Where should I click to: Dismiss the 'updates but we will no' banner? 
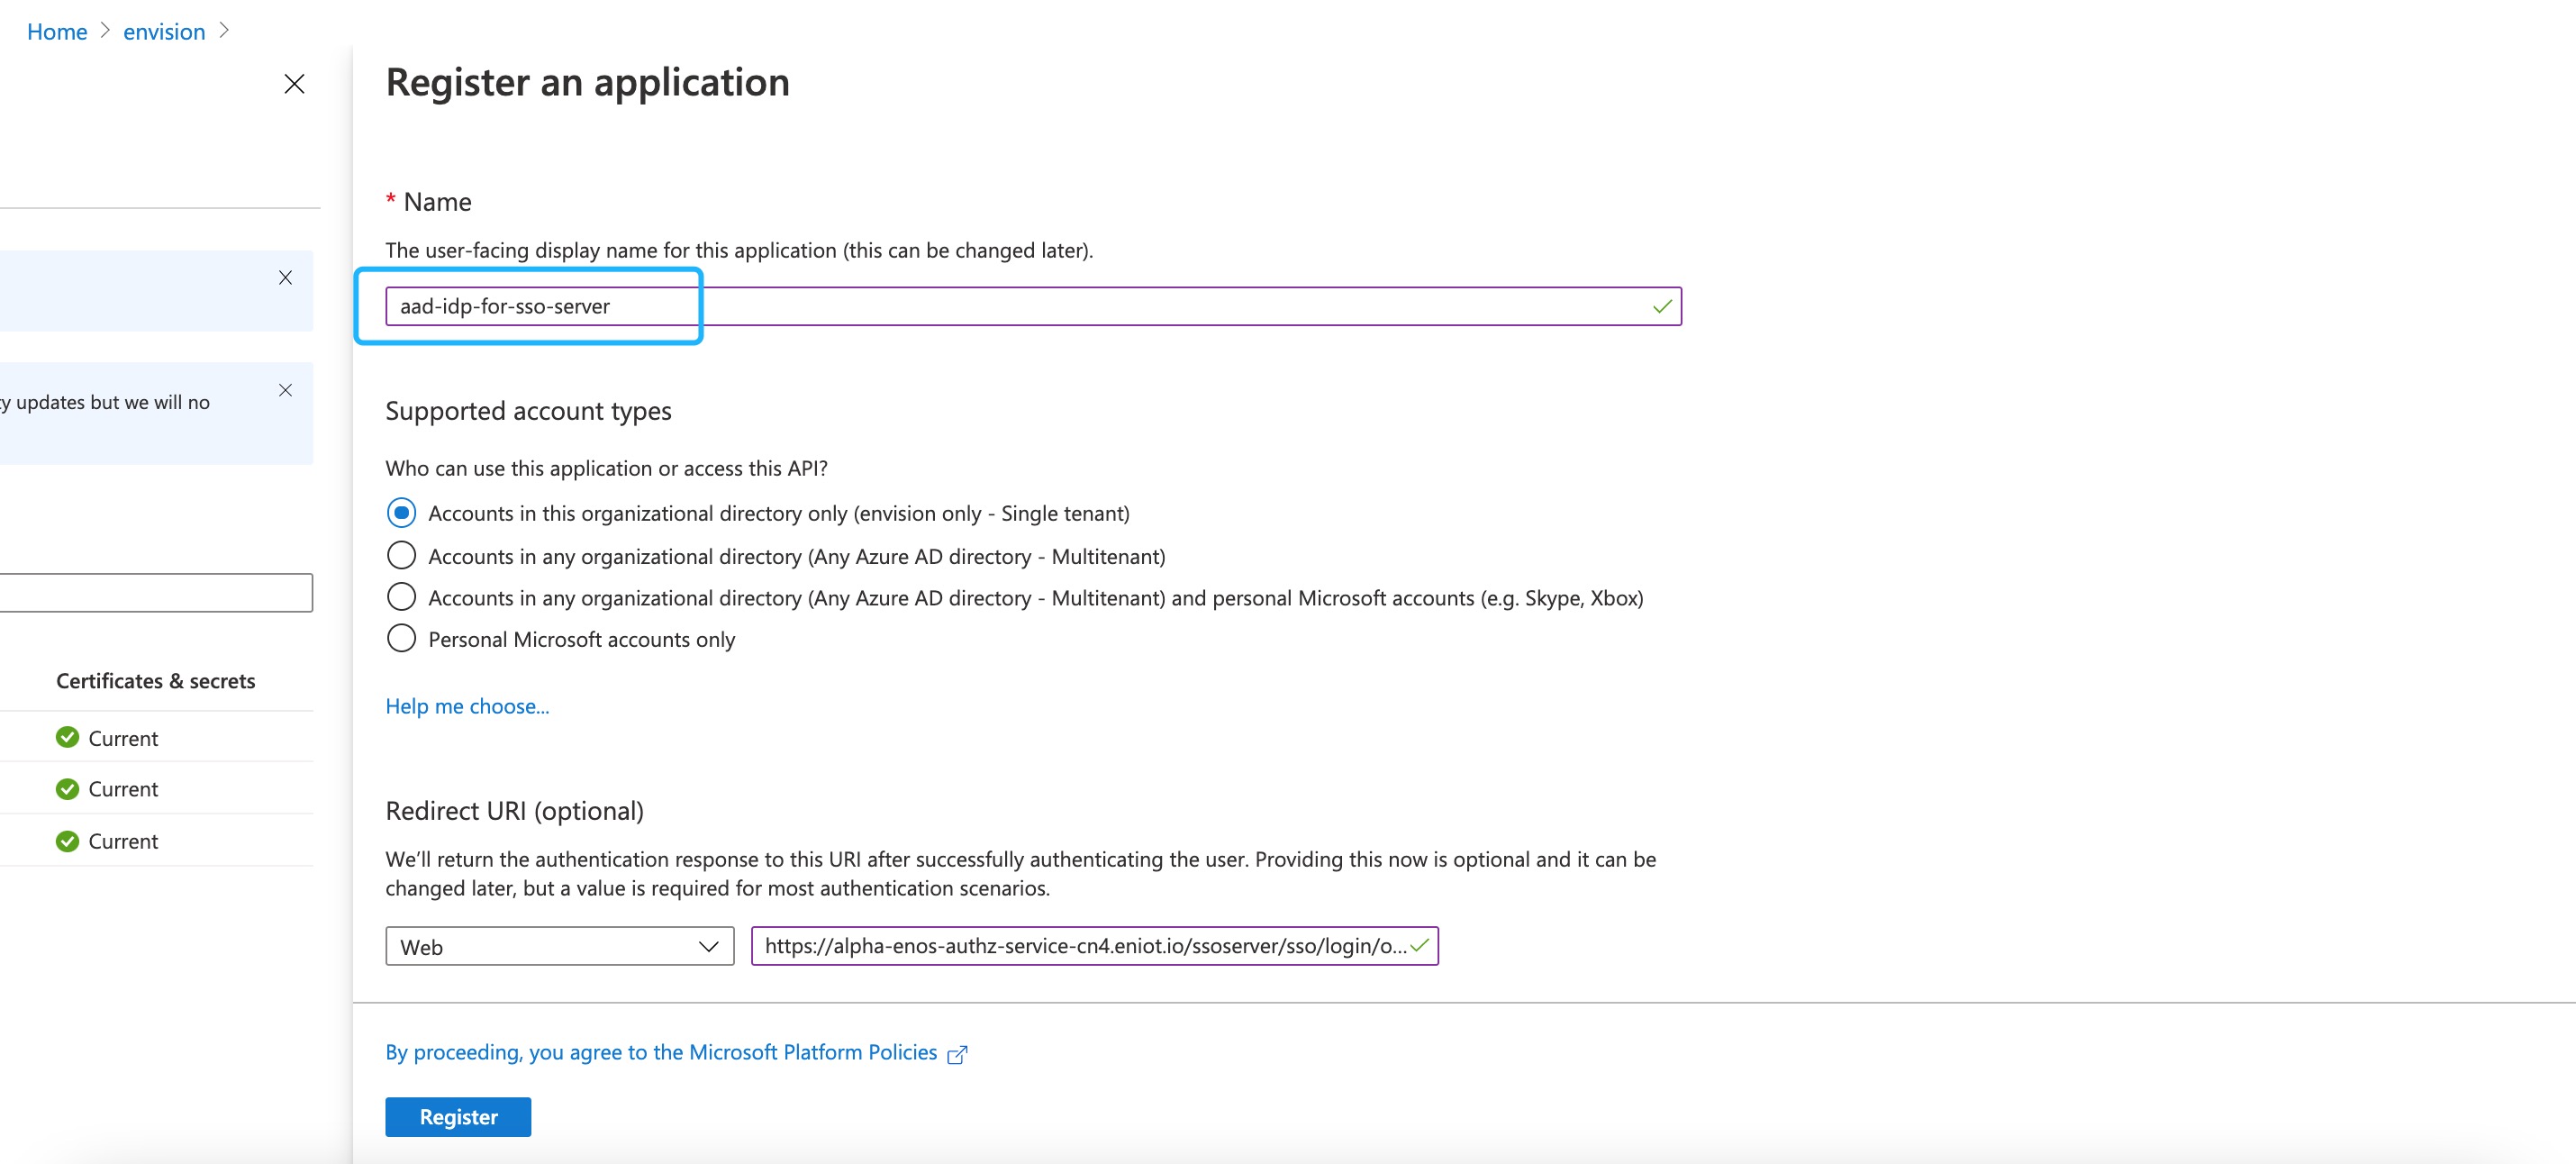click(285, 390)
